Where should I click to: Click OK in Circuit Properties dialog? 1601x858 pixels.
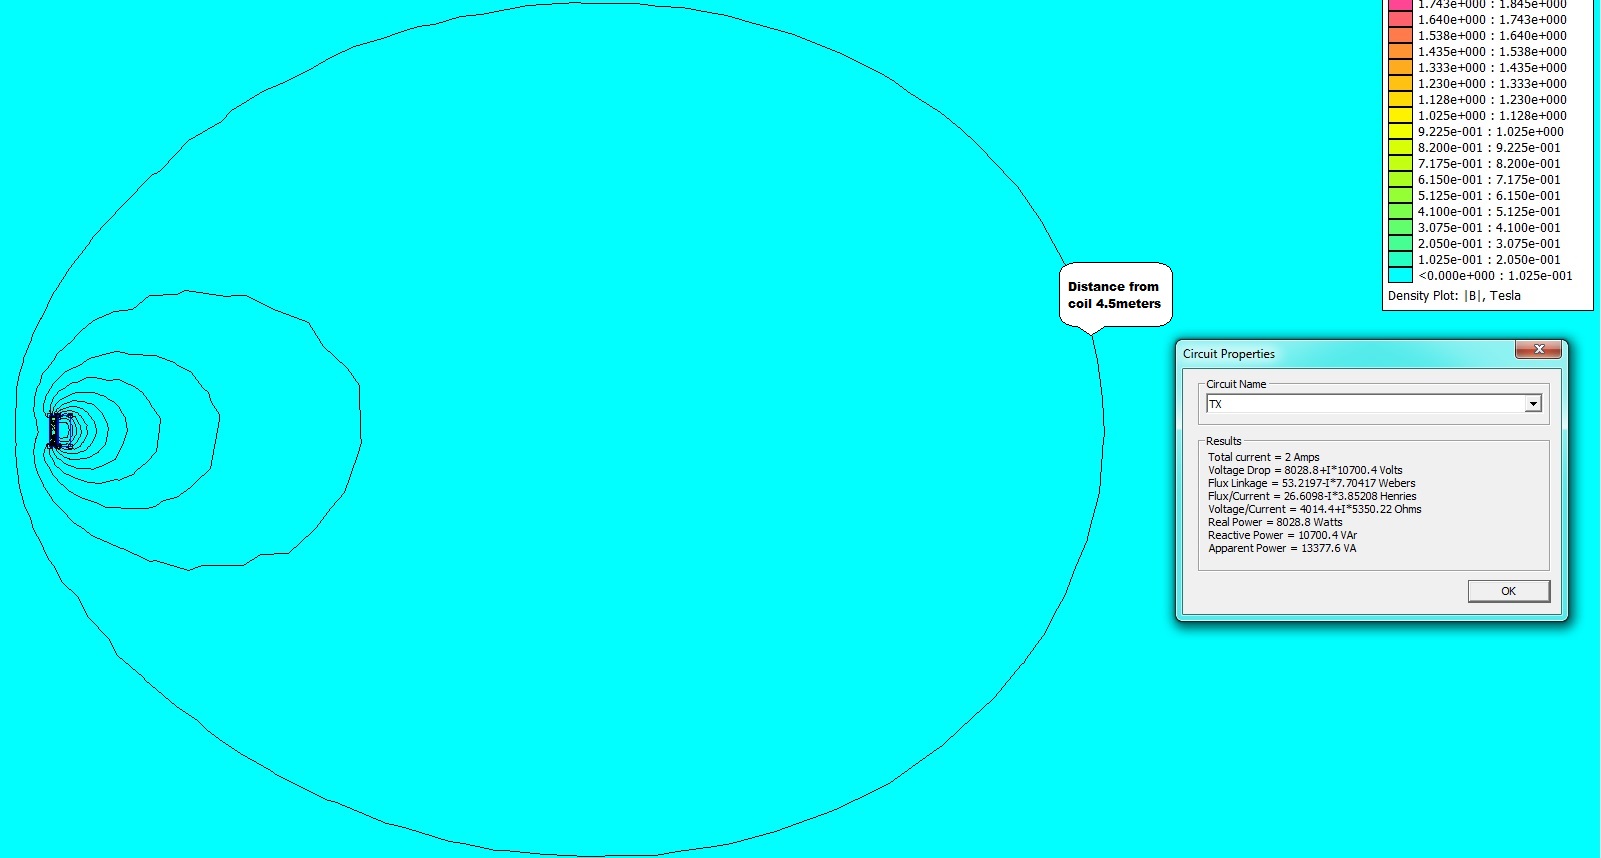1508,591
